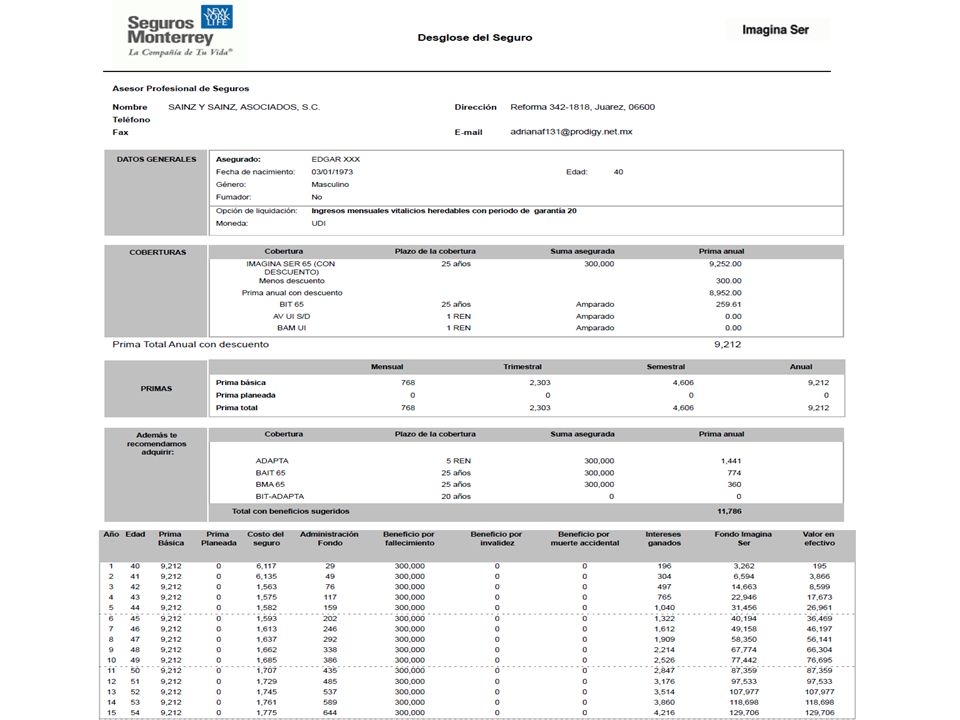Select "Además te recomendamos adquirir:" label
Image resolution: width=960 pixels, height=720 pixels.
pyautogui.click(x=157, y=444)
